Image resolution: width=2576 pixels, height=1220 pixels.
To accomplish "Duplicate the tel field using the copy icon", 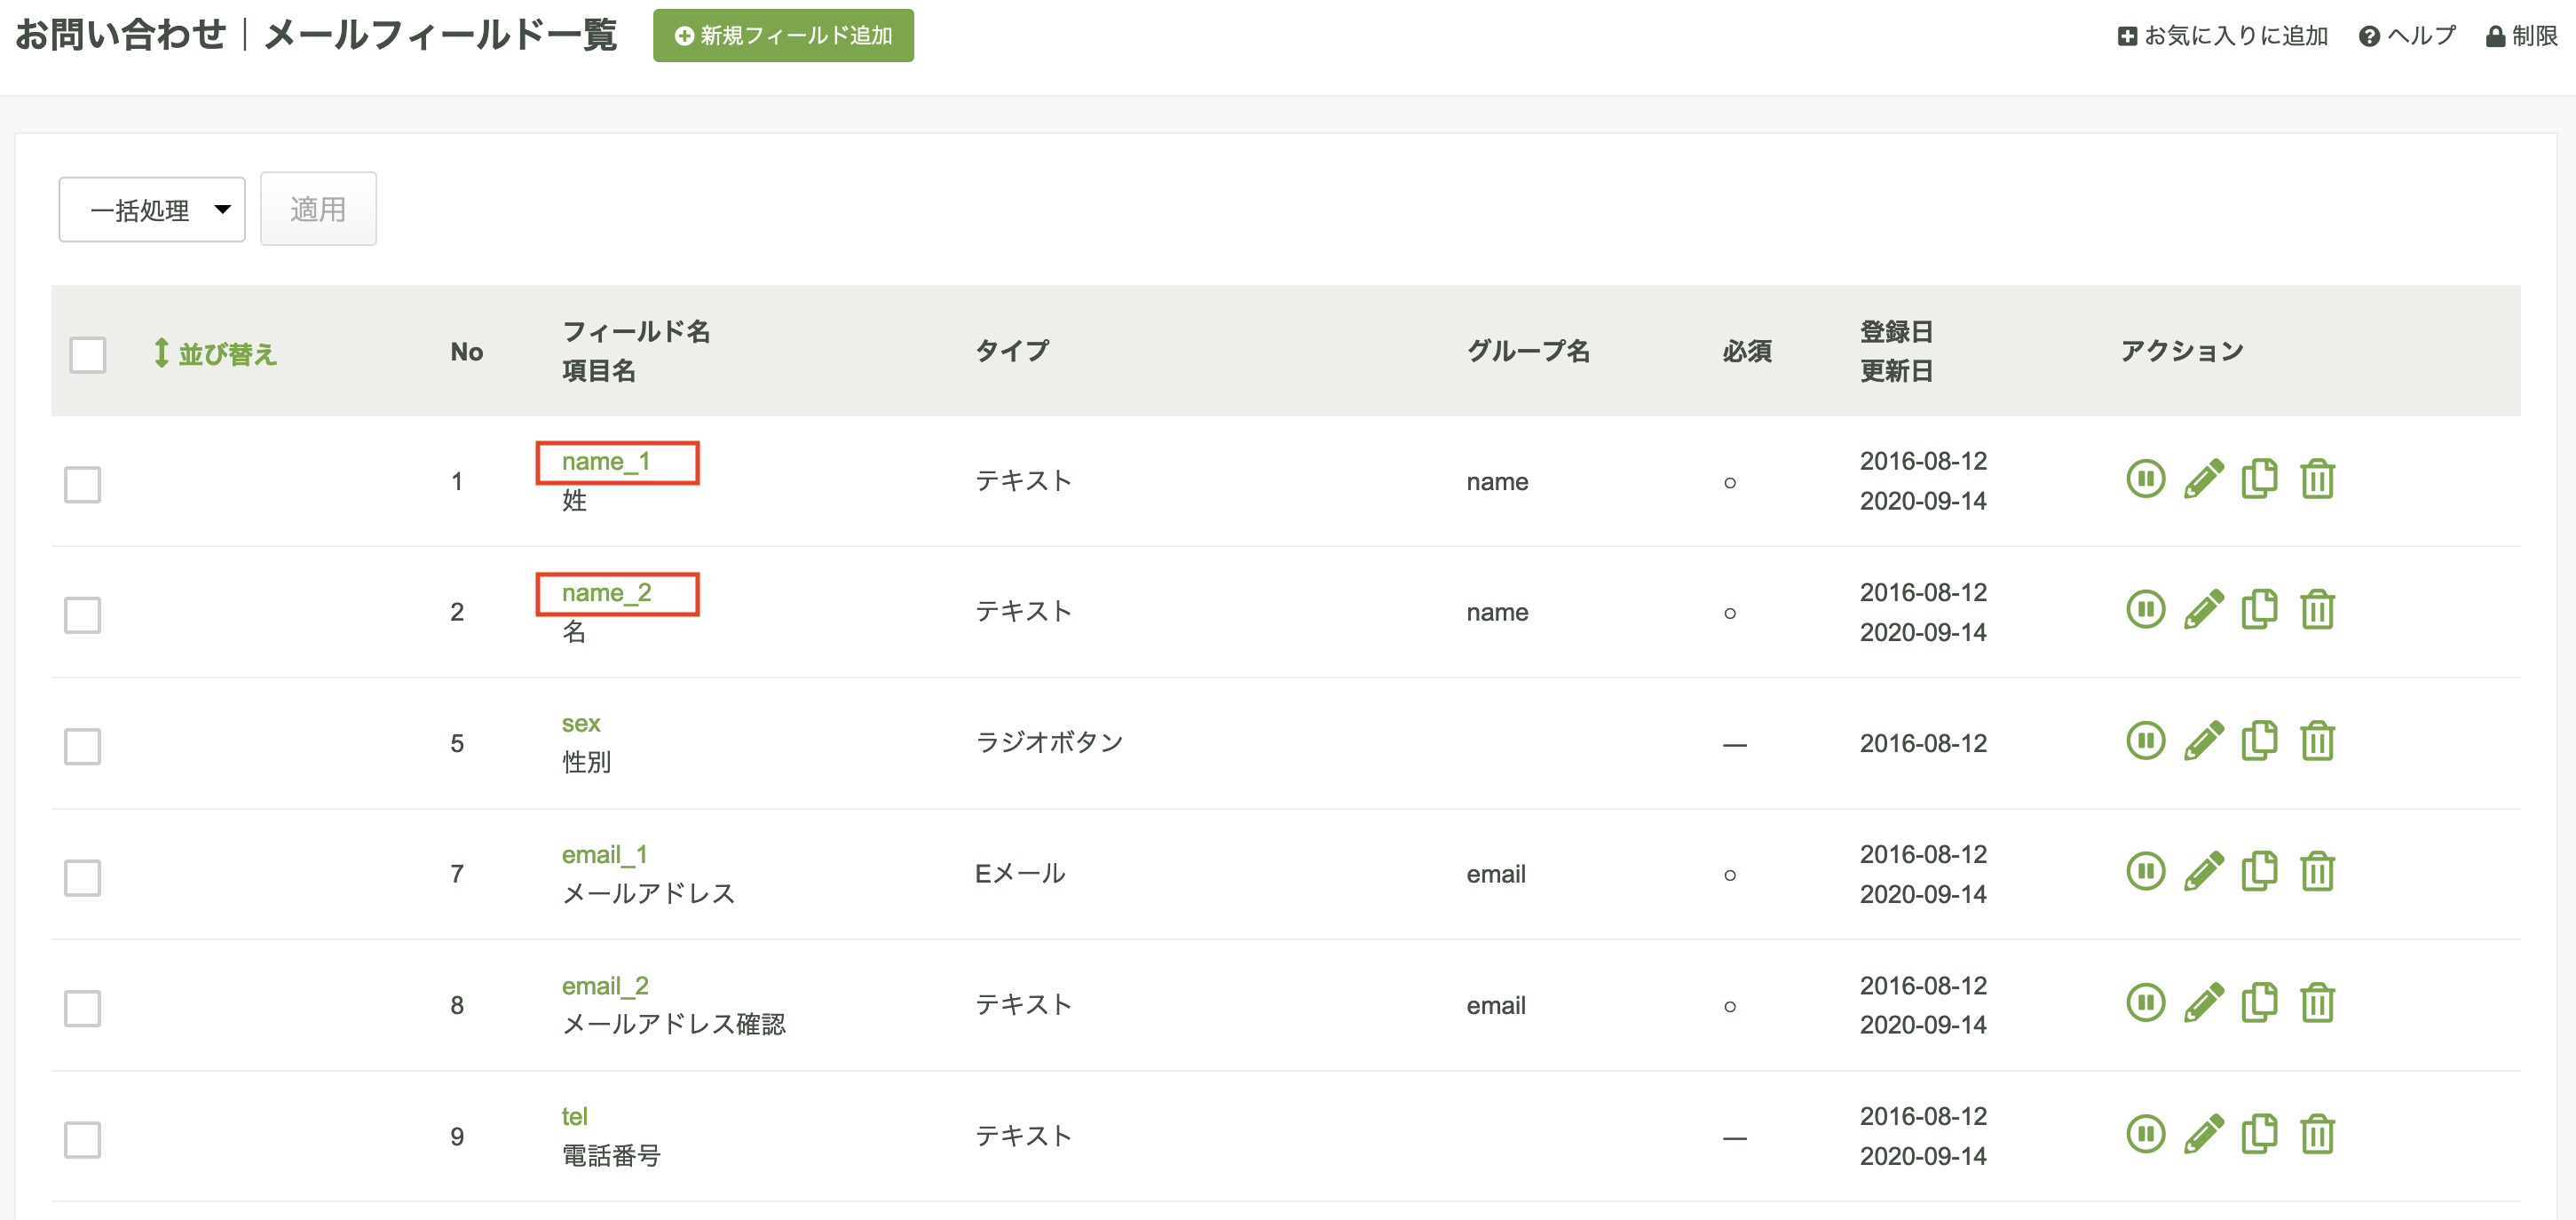I will pos(2260,1133).
